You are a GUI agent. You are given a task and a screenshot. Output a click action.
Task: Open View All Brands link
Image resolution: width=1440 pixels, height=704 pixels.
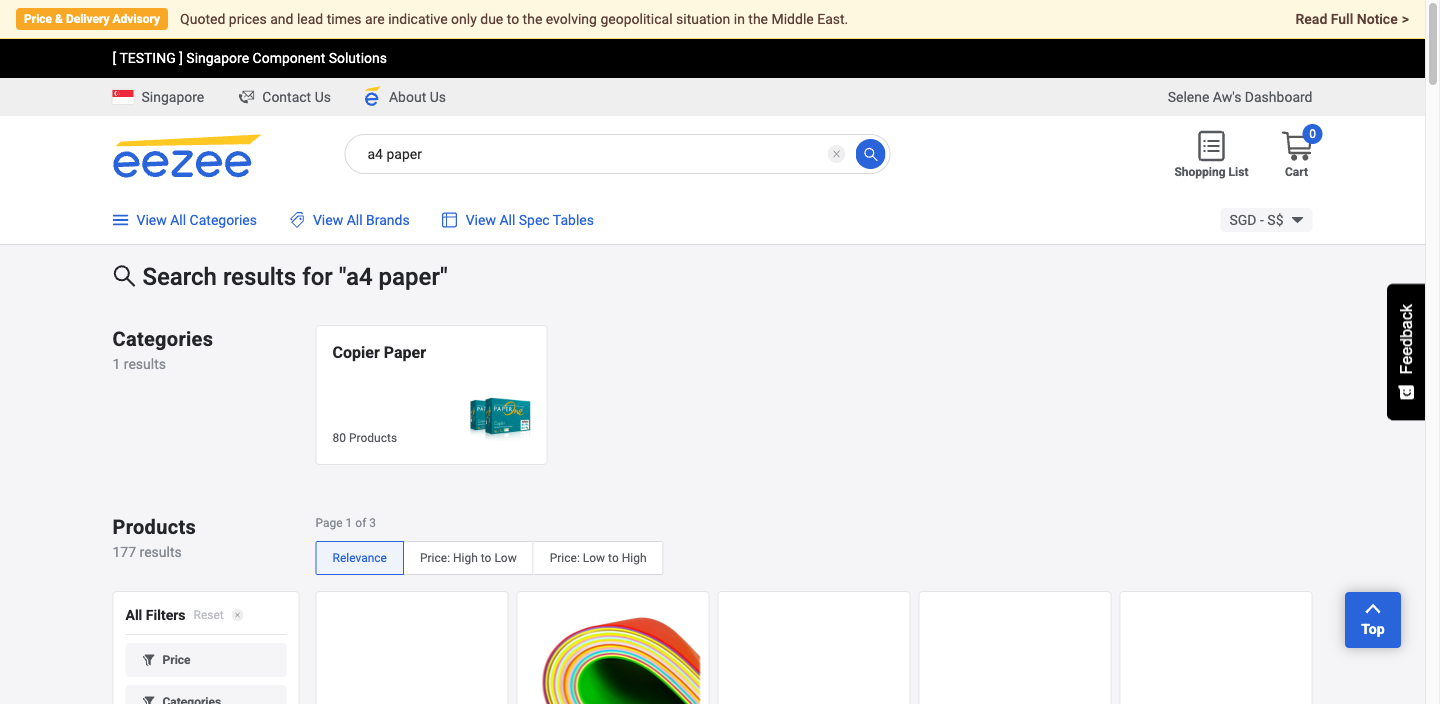tap(361, 220)
